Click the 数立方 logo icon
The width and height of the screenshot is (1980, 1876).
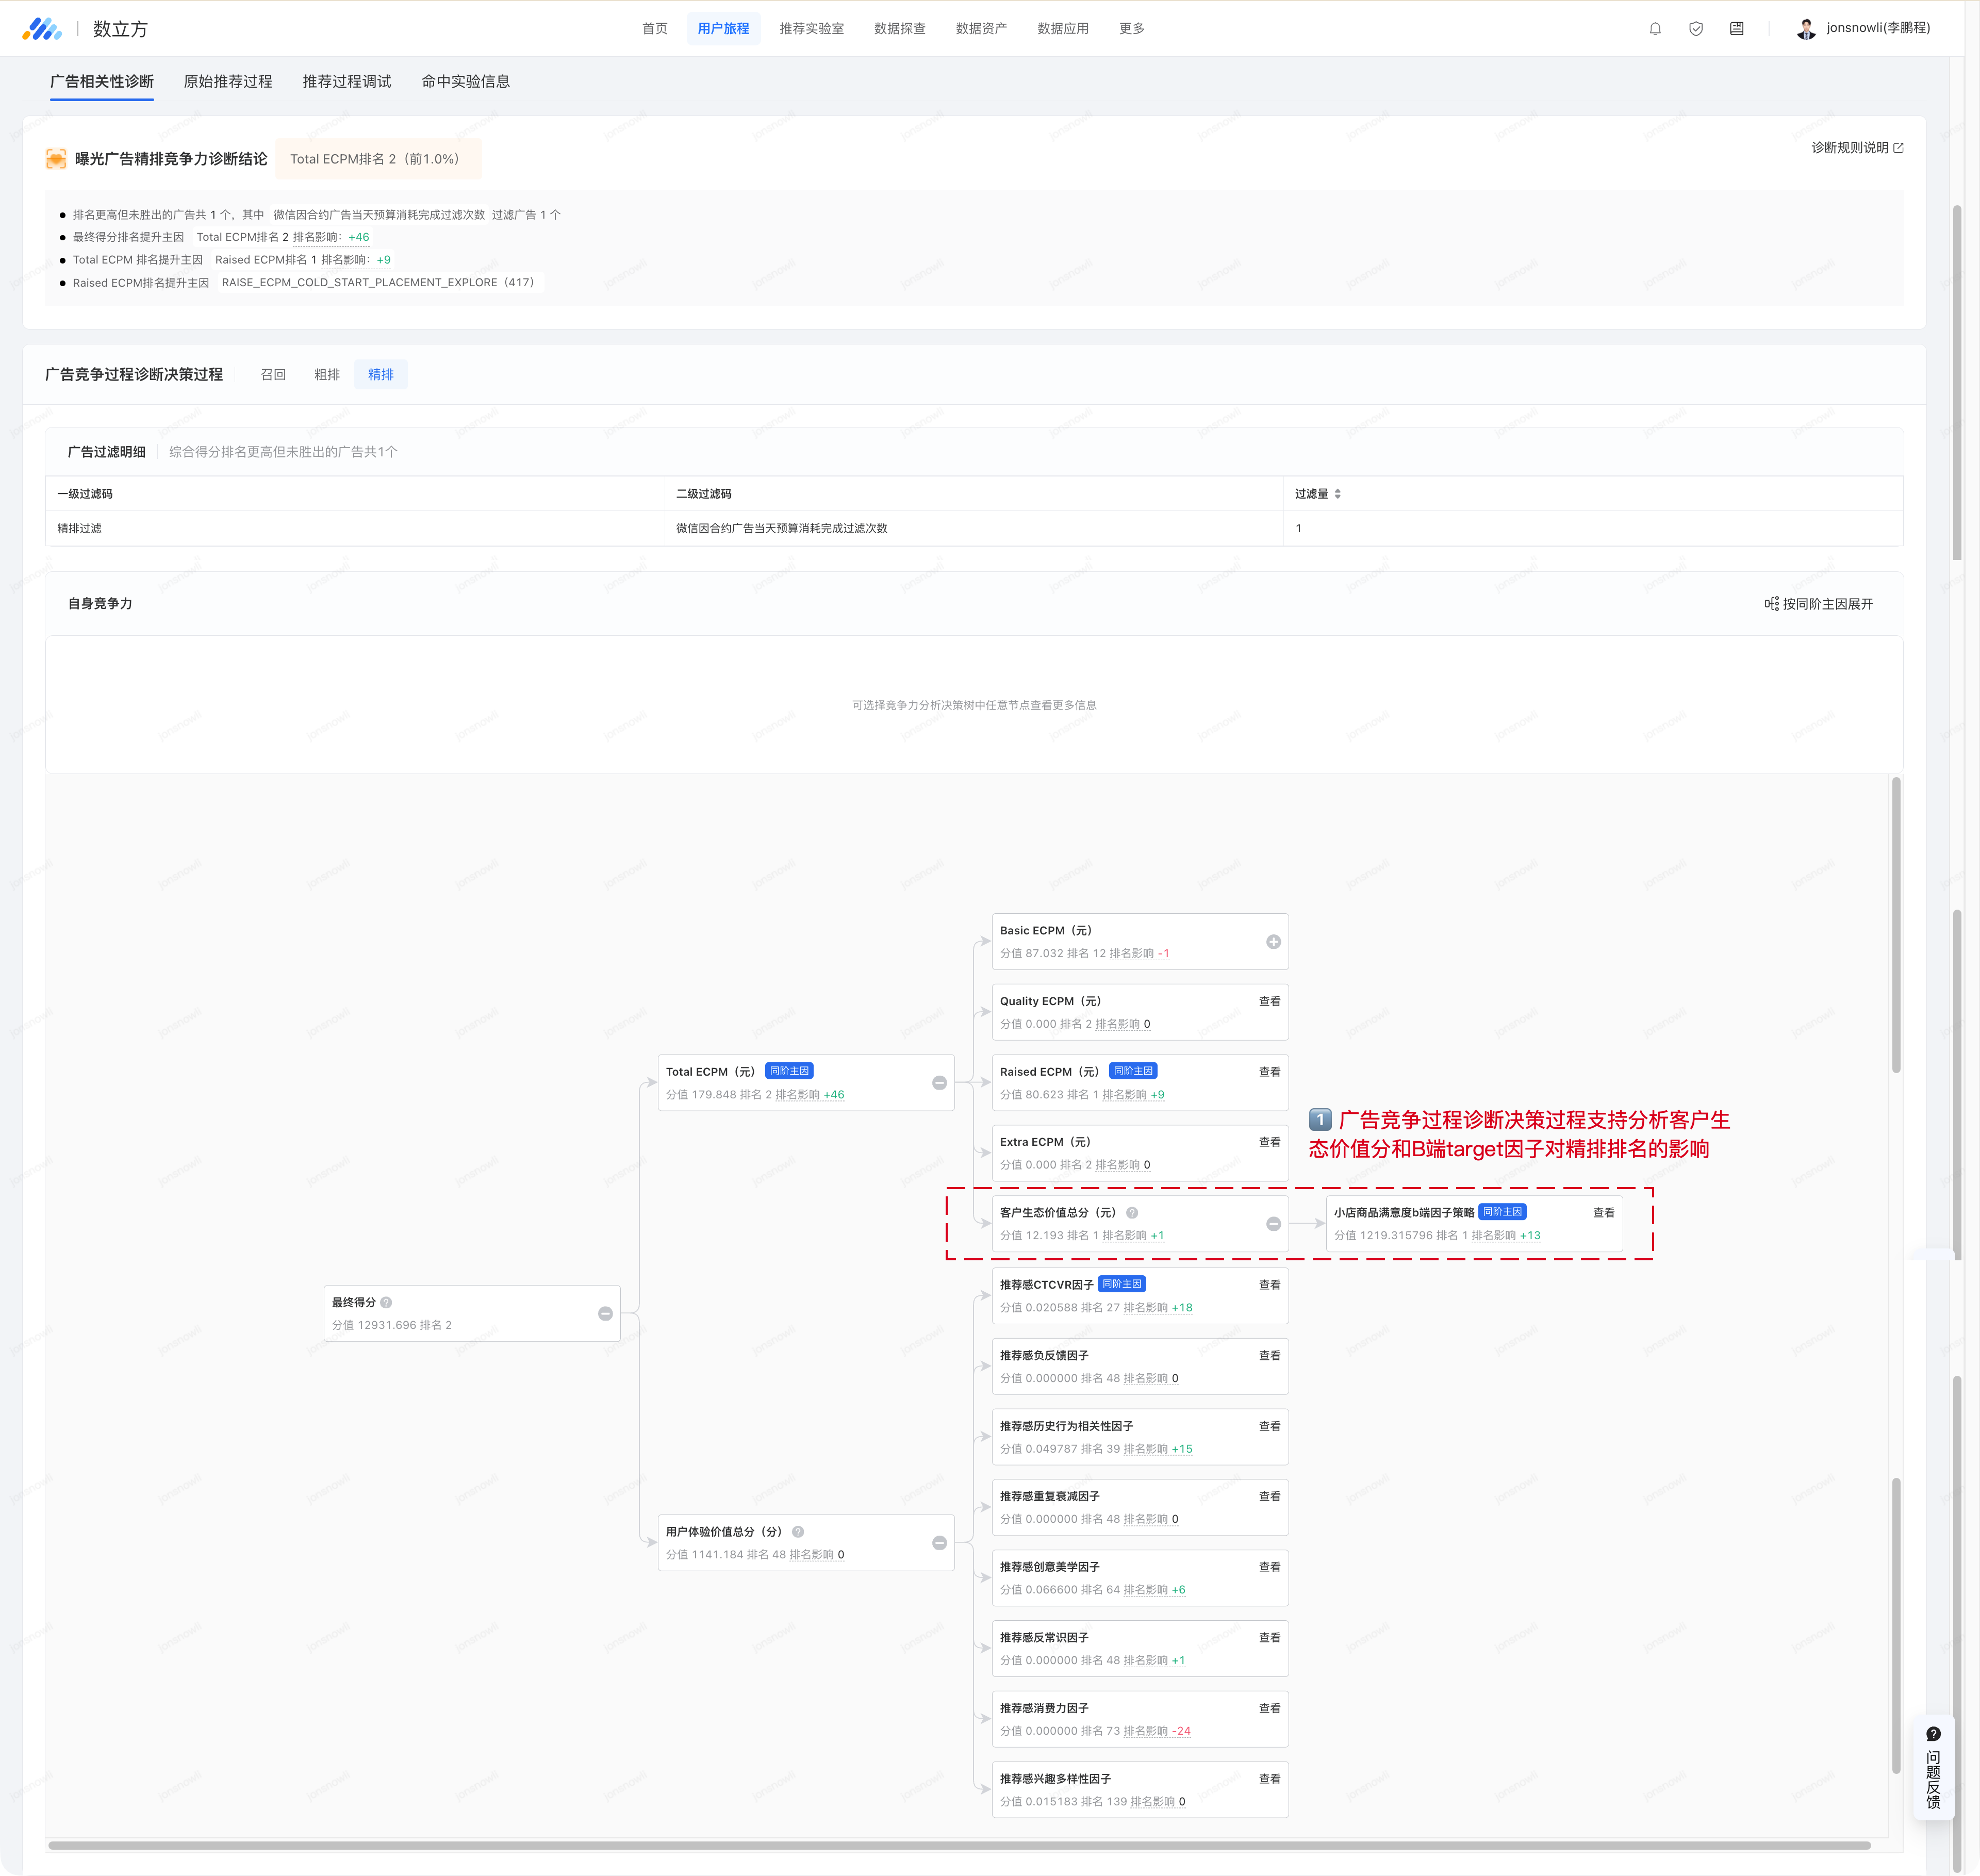pyautogui.click(x=42, y=29)
